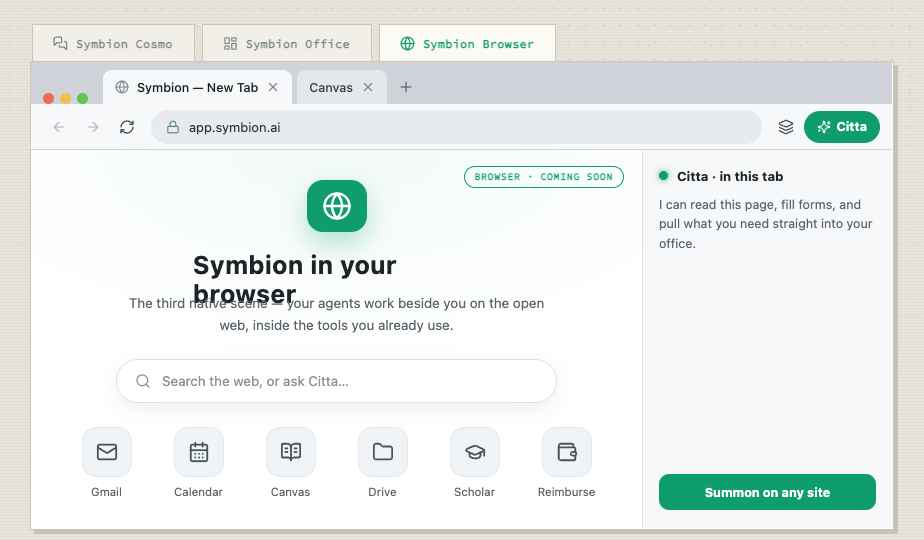Image resolution: width=924 pixels, height=540 pixels.
Task: Click the magnifier icon in search box
Action: (143, 381)
